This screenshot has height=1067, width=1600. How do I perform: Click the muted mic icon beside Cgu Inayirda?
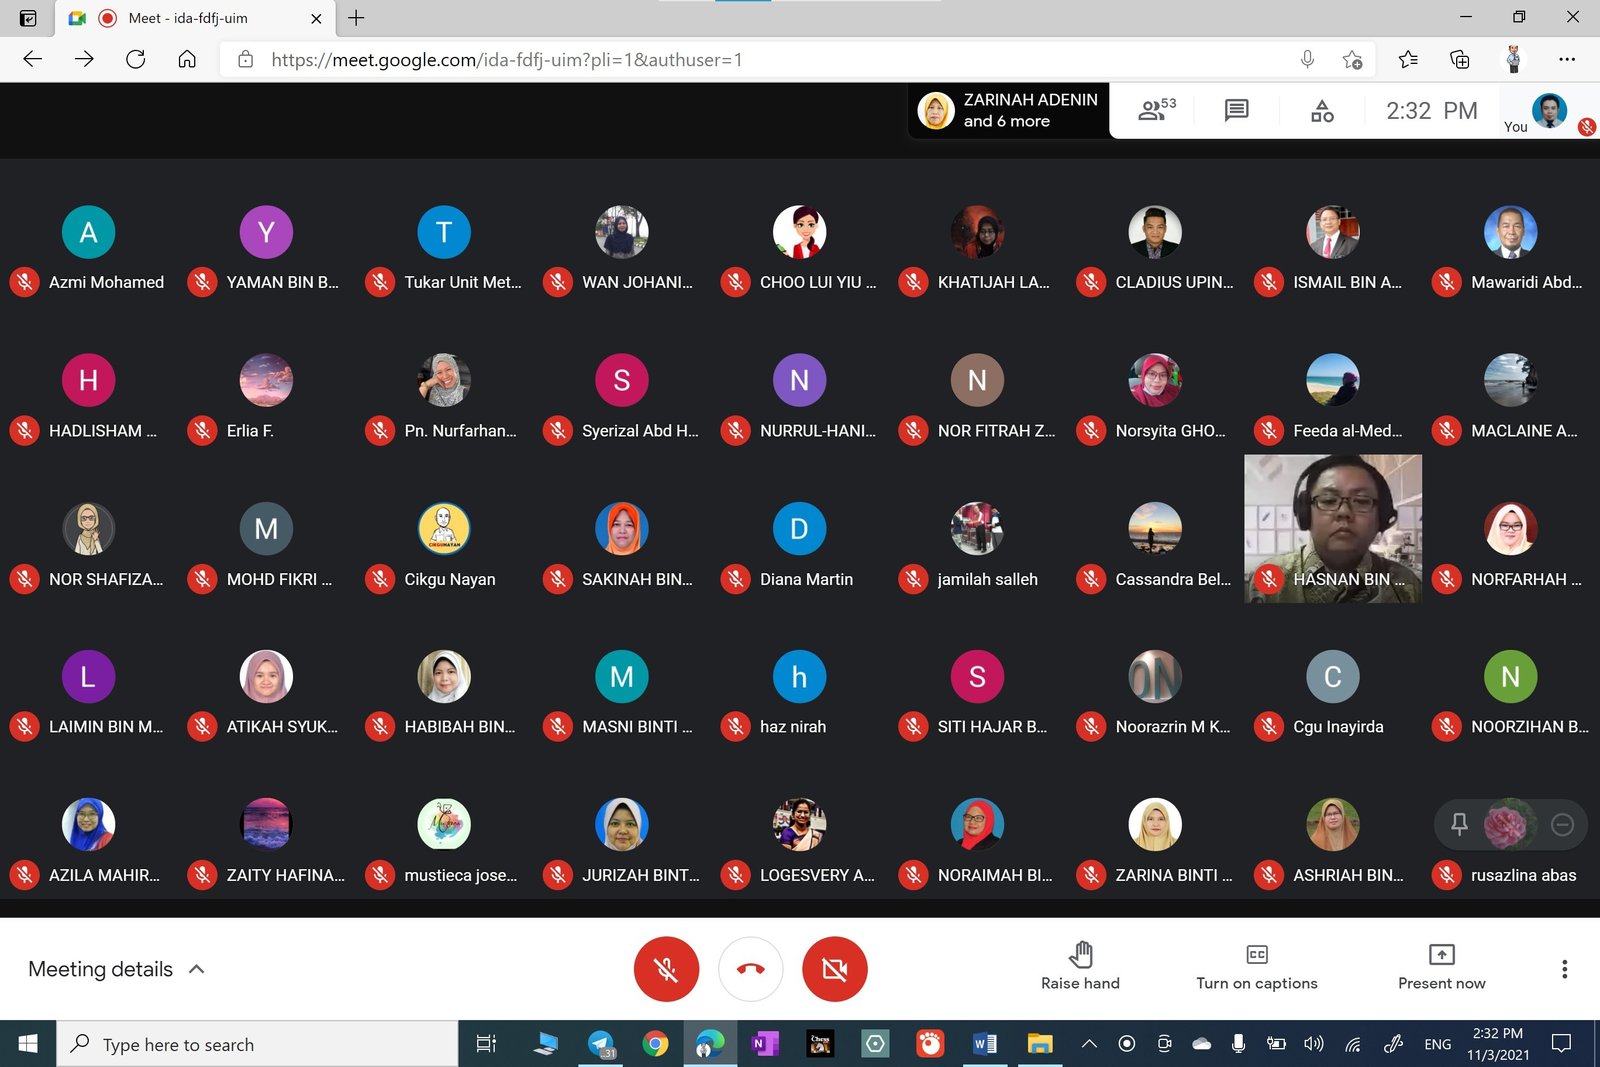(x=1269, y=727)
